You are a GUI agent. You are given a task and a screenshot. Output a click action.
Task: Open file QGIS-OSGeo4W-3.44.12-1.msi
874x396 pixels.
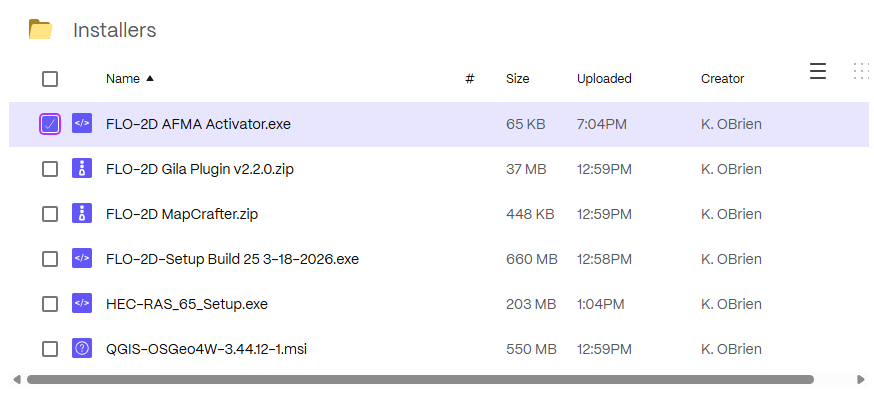(x=206, y=349)
